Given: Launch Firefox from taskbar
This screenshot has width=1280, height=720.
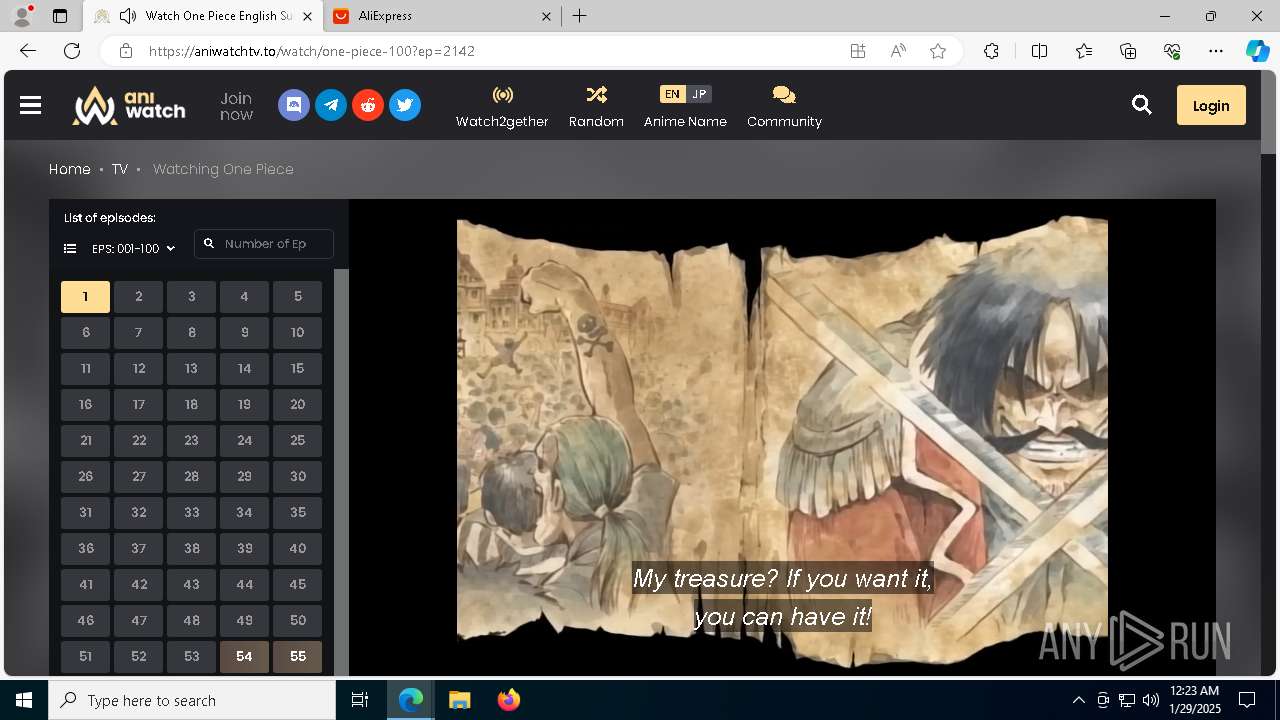Looking at the screenshot, I should [x=509, y=700].
